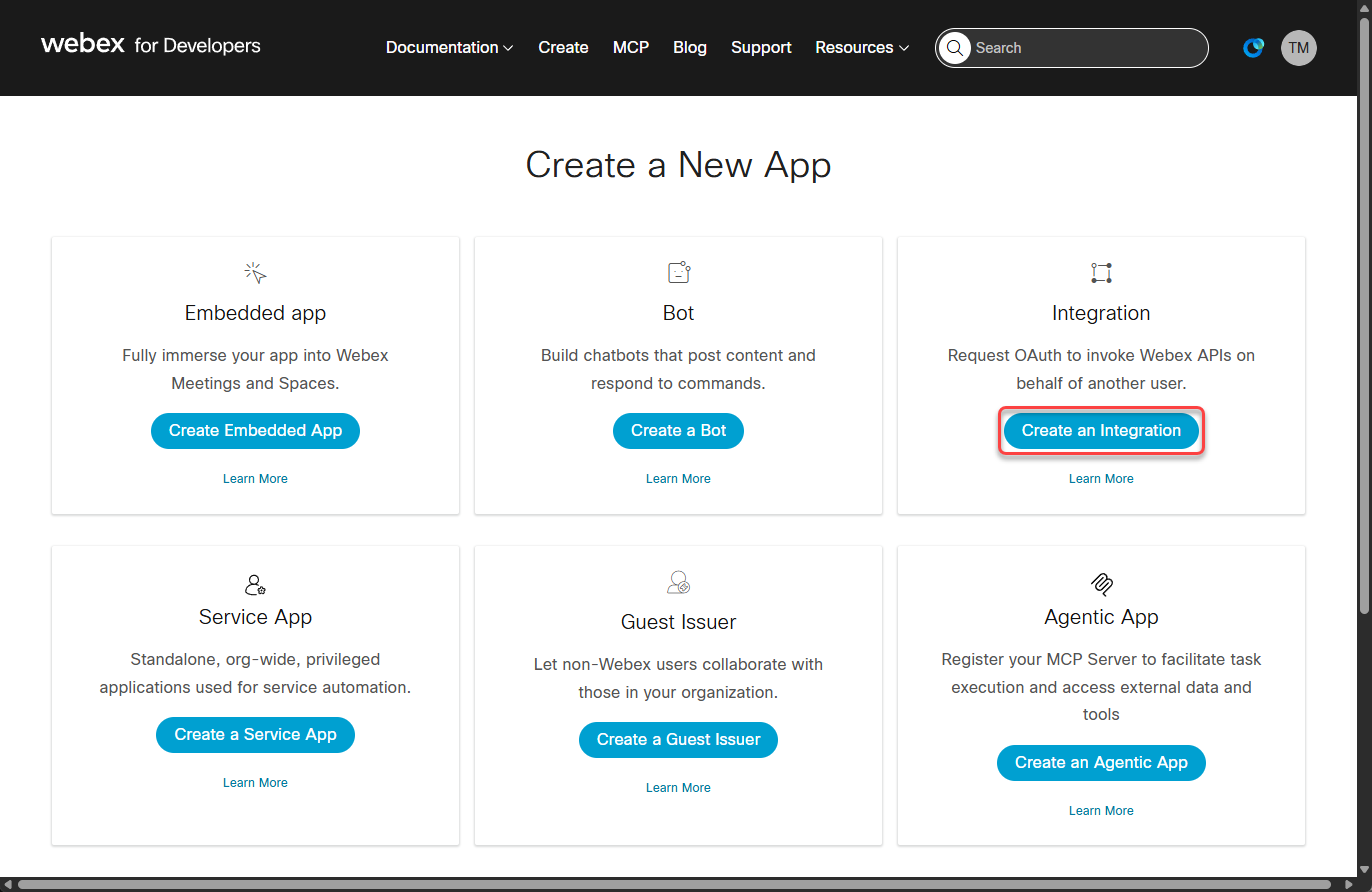Click the Guest Issuer icon
Screen dimensions: 1372x892
click(x=679, y=581)
